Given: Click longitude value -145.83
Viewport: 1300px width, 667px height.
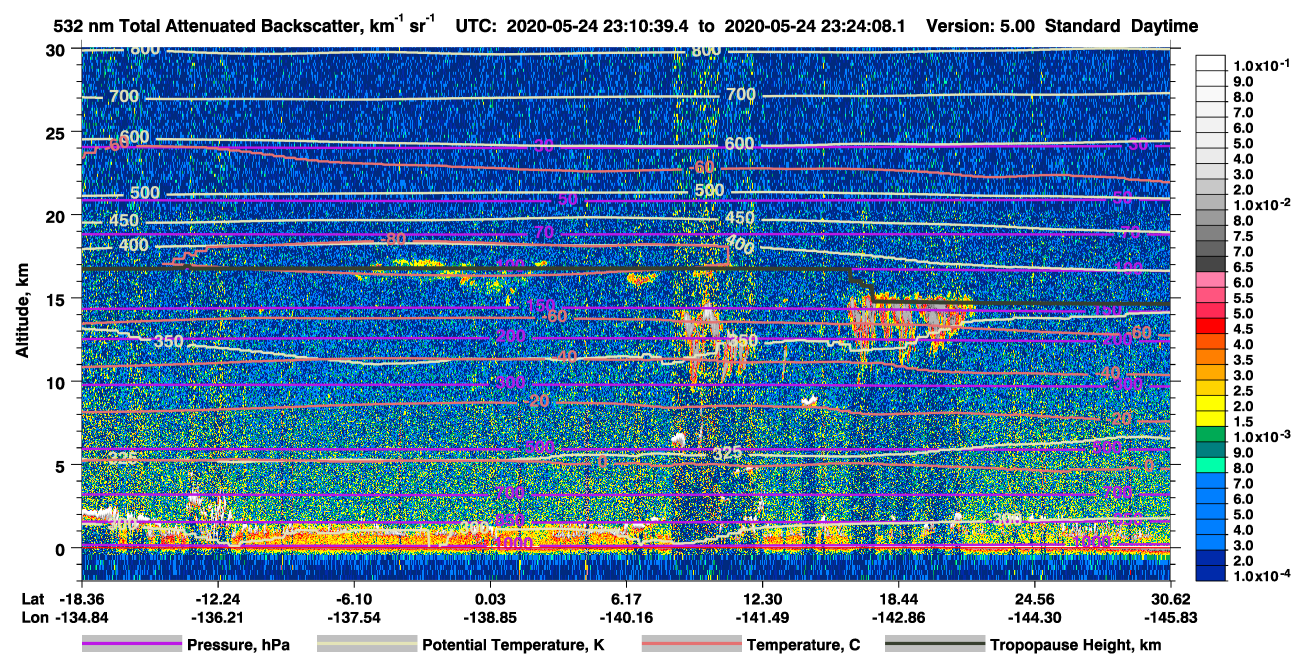Looking at the screenshot, I should pyautogui.click(x=1171, y=617).
